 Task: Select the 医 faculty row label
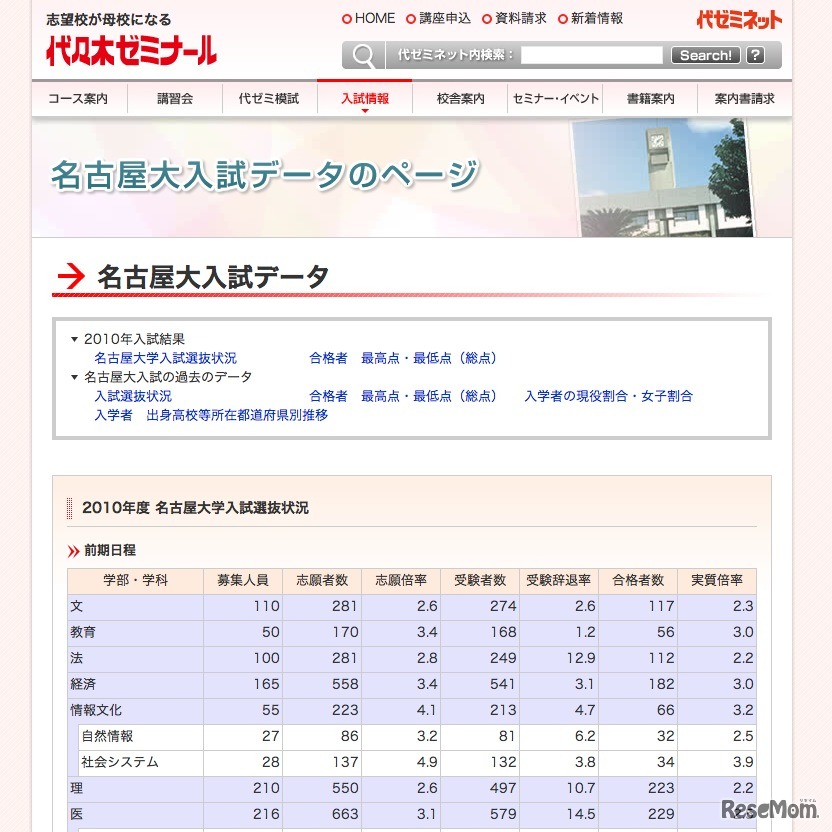coord(76,814)
